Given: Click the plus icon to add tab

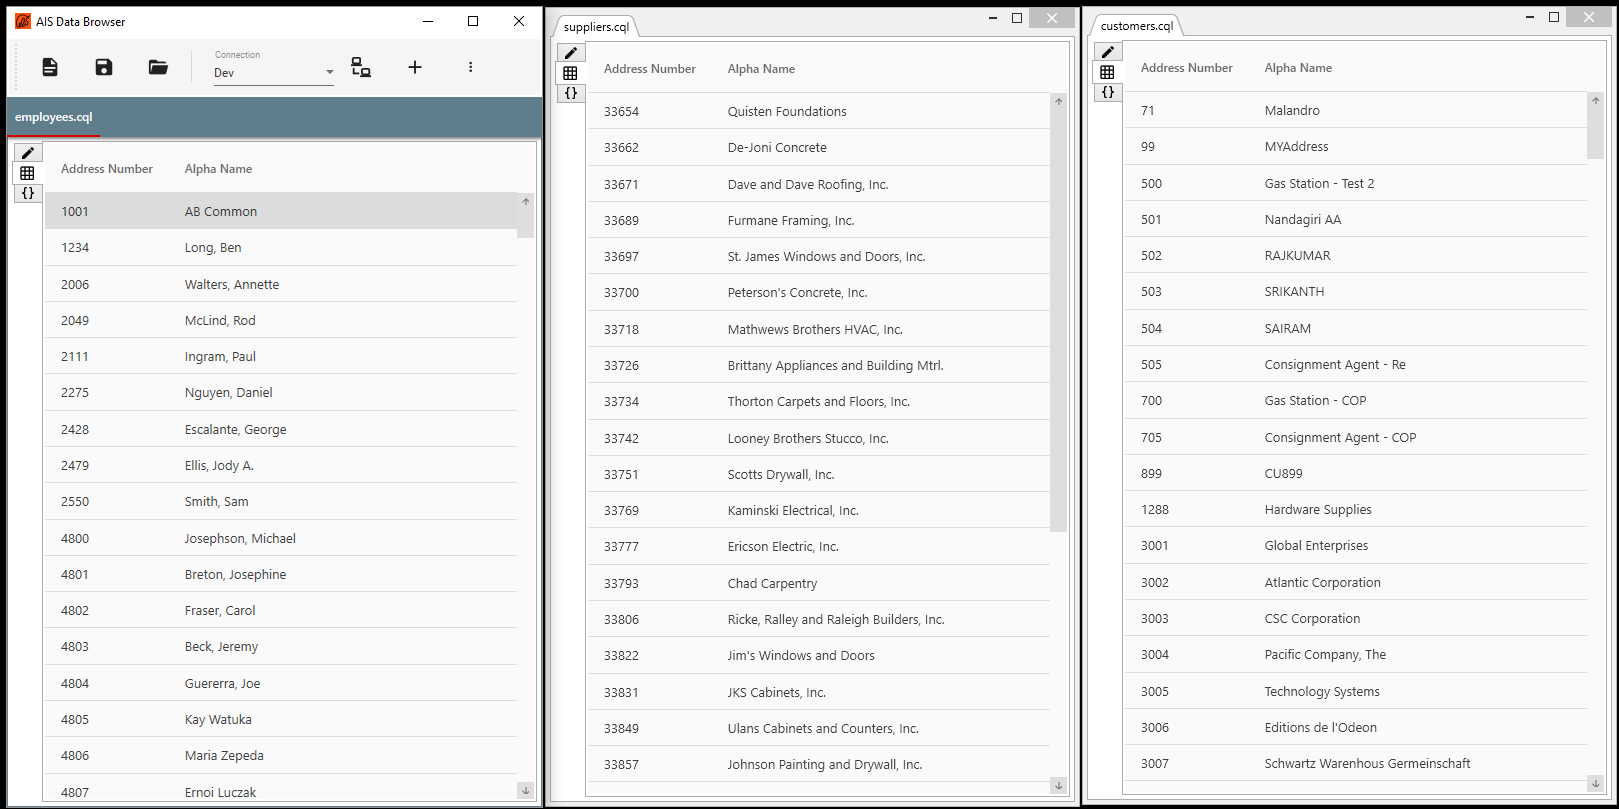Looking at the screenshot, I should (415, 67).
